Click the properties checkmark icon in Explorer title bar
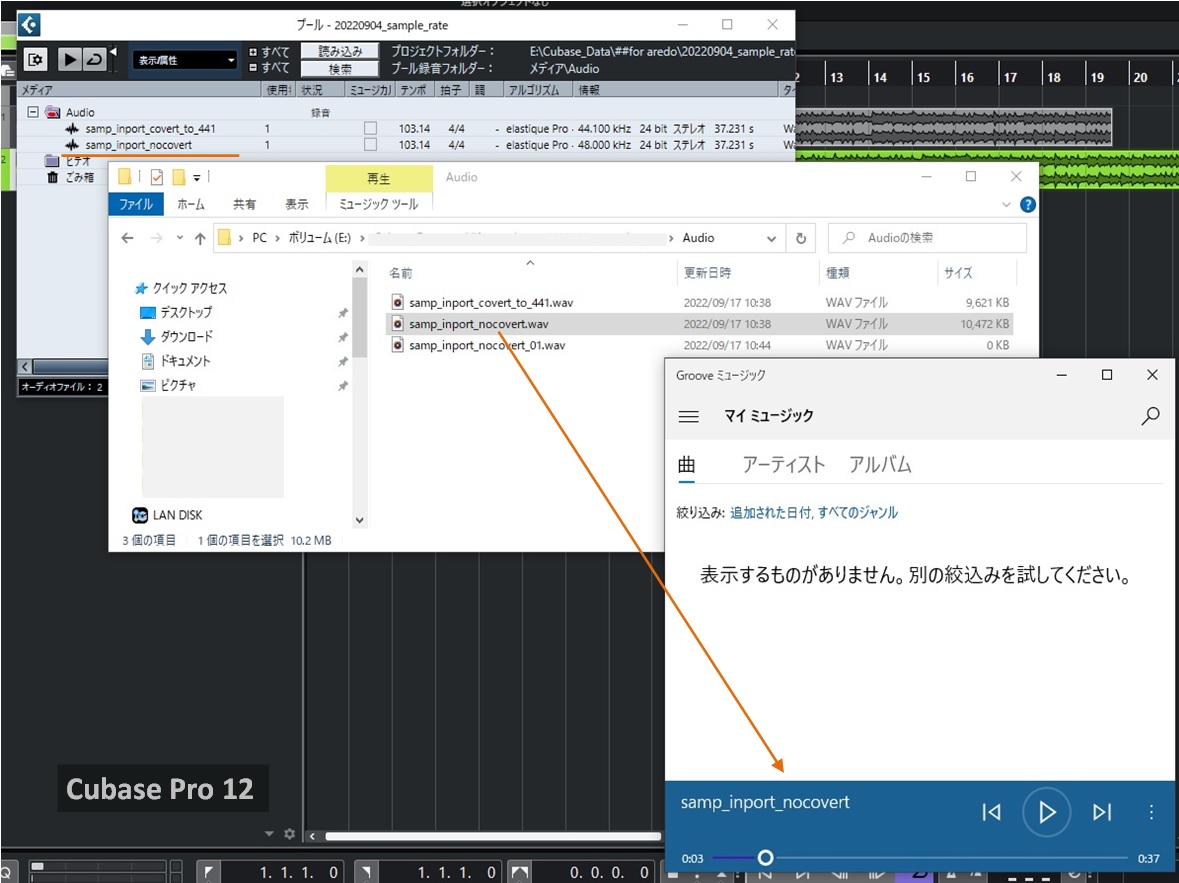The height and width of the screenshot is (883, 1179). [156, 178]
